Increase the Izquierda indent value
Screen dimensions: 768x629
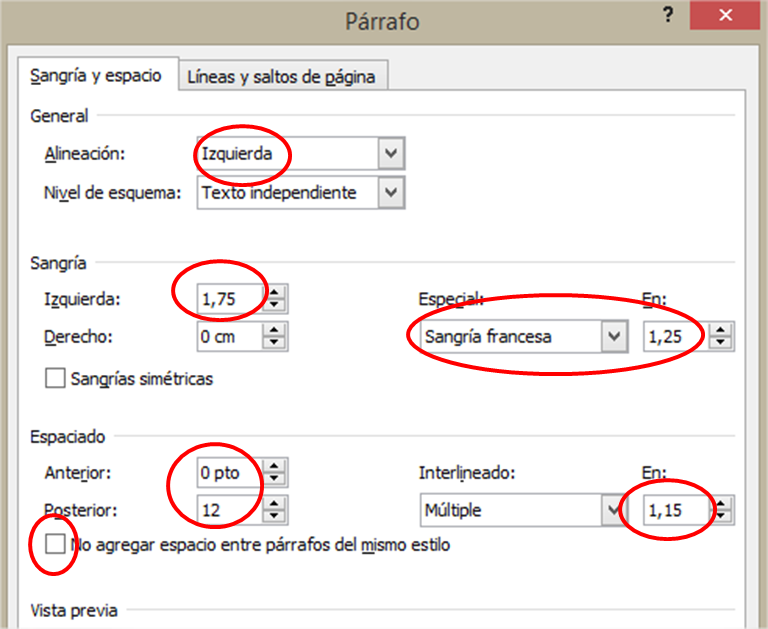coord(277,292)
